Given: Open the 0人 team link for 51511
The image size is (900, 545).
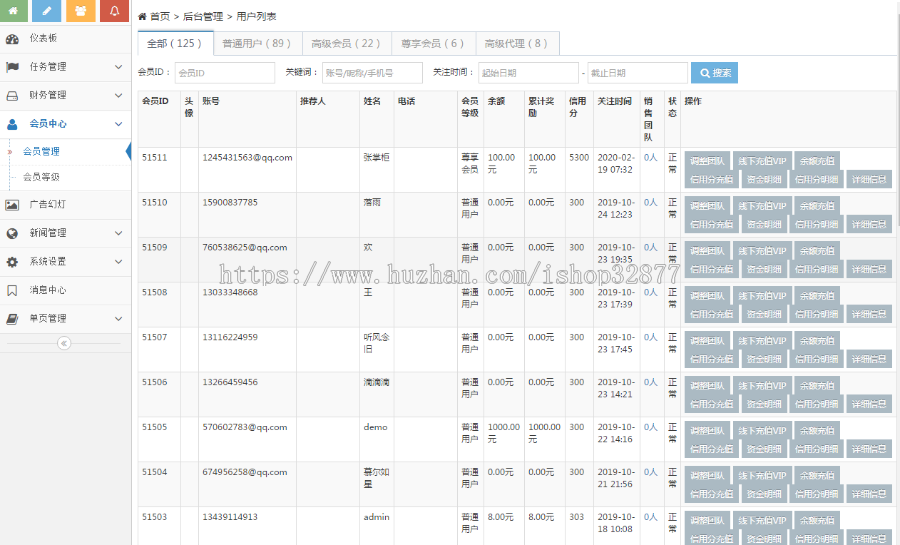Looking at the screenshot, I should pos(650,157).
